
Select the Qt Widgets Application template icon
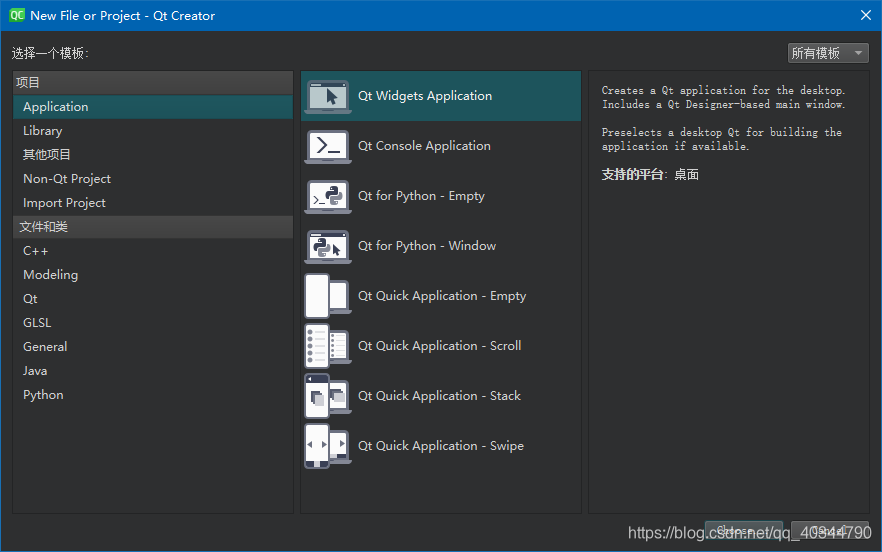coord(328,97)
